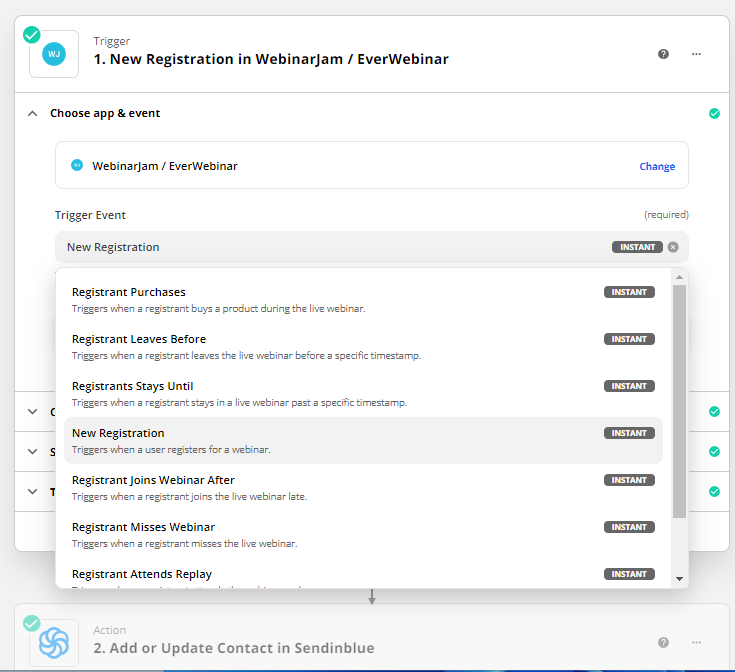Click the dropdown list scrollbar thumb
735x672 pixels.
679,401
